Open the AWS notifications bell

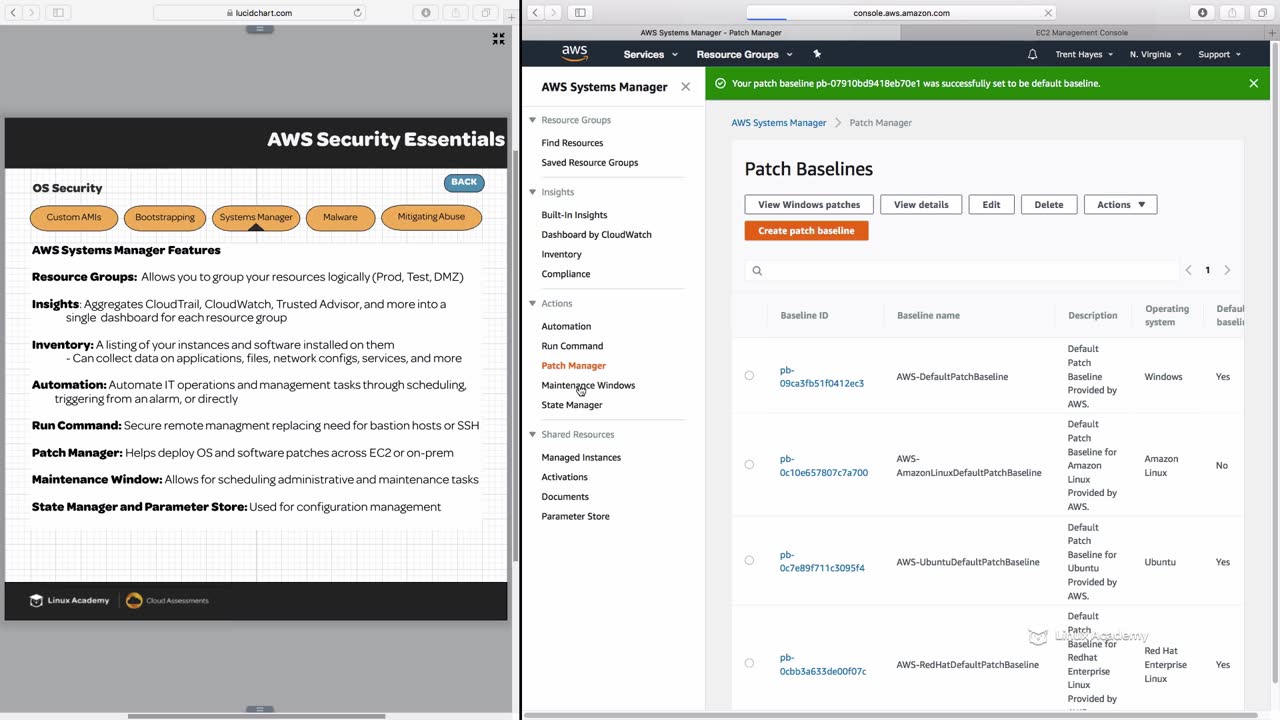coord(1032,54)
